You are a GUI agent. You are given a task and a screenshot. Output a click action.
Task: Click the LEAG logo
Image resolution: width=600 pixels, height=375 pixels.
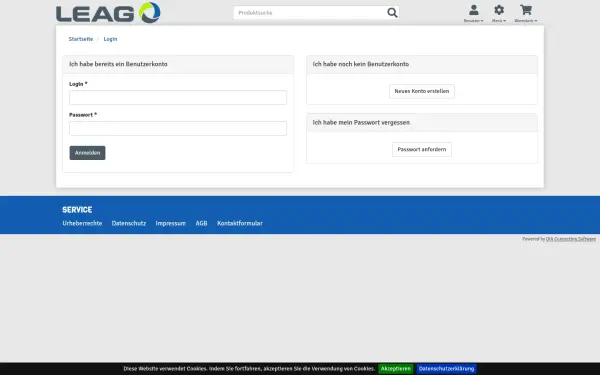coord(108,13)
